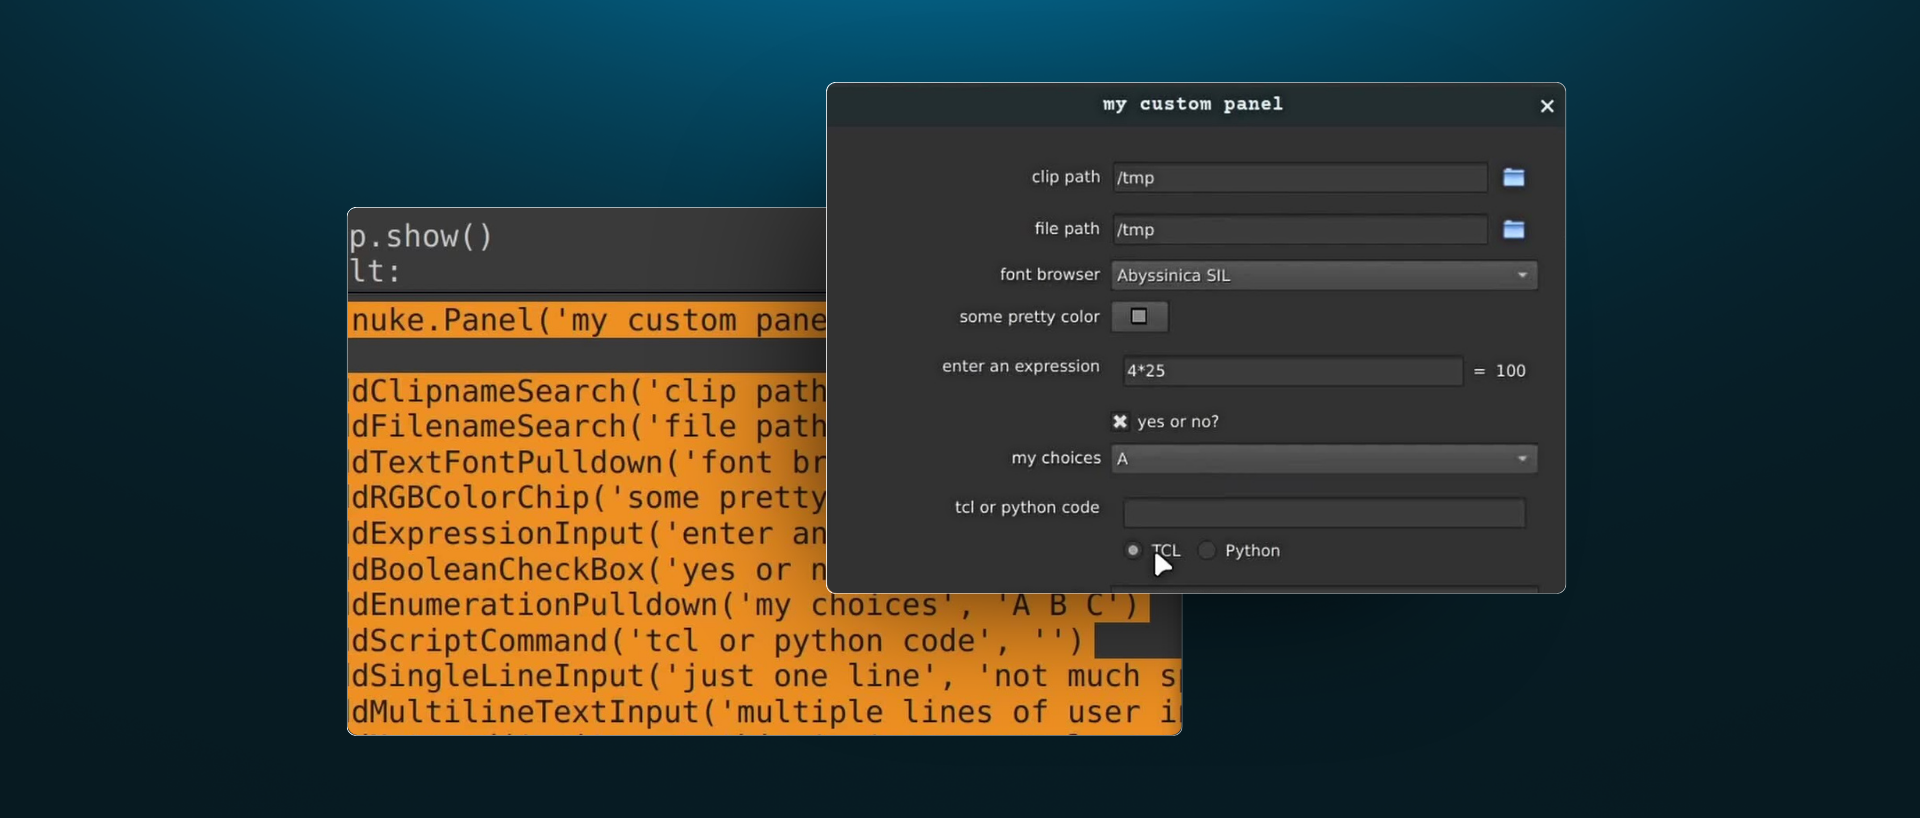
Task: Click the tcl or python code field
Action: click(1324, 513)
